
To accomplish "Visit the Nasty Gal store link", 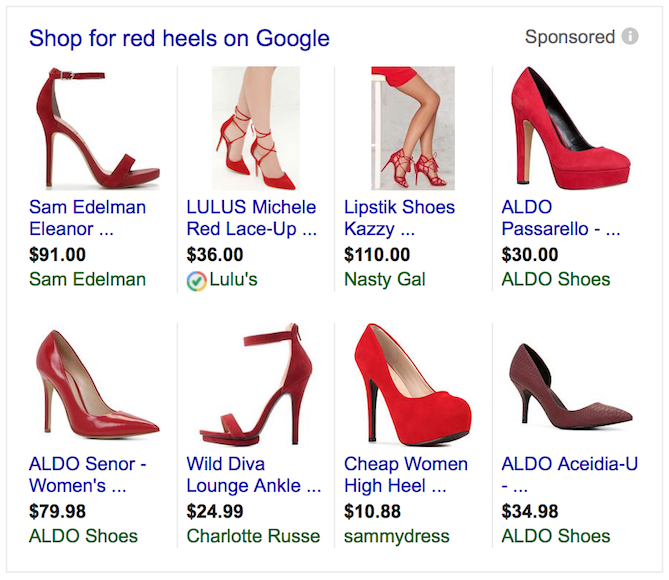I will coord(384,280).
